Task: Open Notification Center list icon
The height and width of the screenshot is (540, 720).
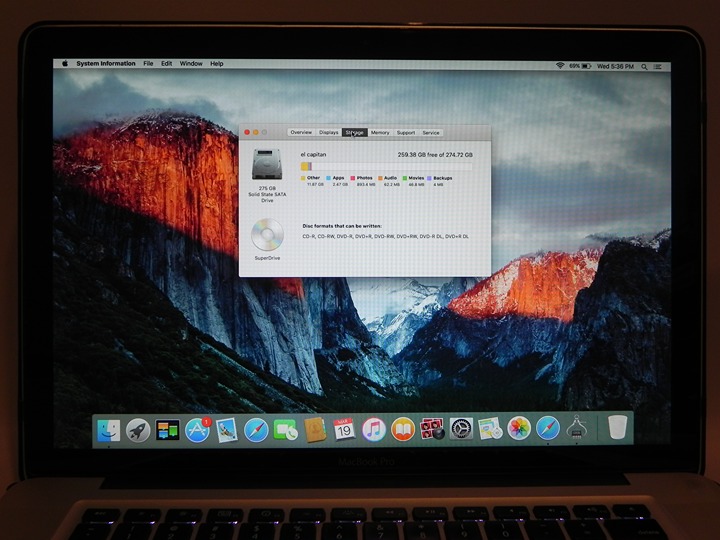Action: pyautogui.click(x=658, y=67)
